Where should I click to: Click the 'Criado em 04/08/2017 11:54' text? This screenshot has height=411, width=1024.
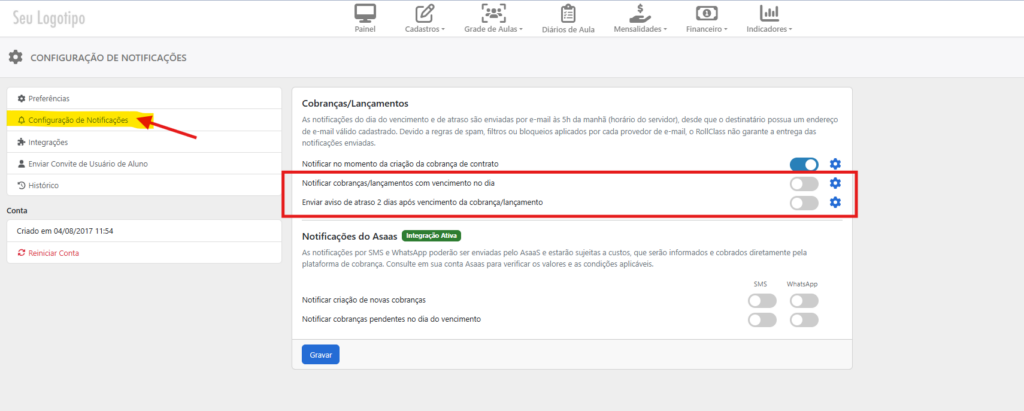point(67,231)
